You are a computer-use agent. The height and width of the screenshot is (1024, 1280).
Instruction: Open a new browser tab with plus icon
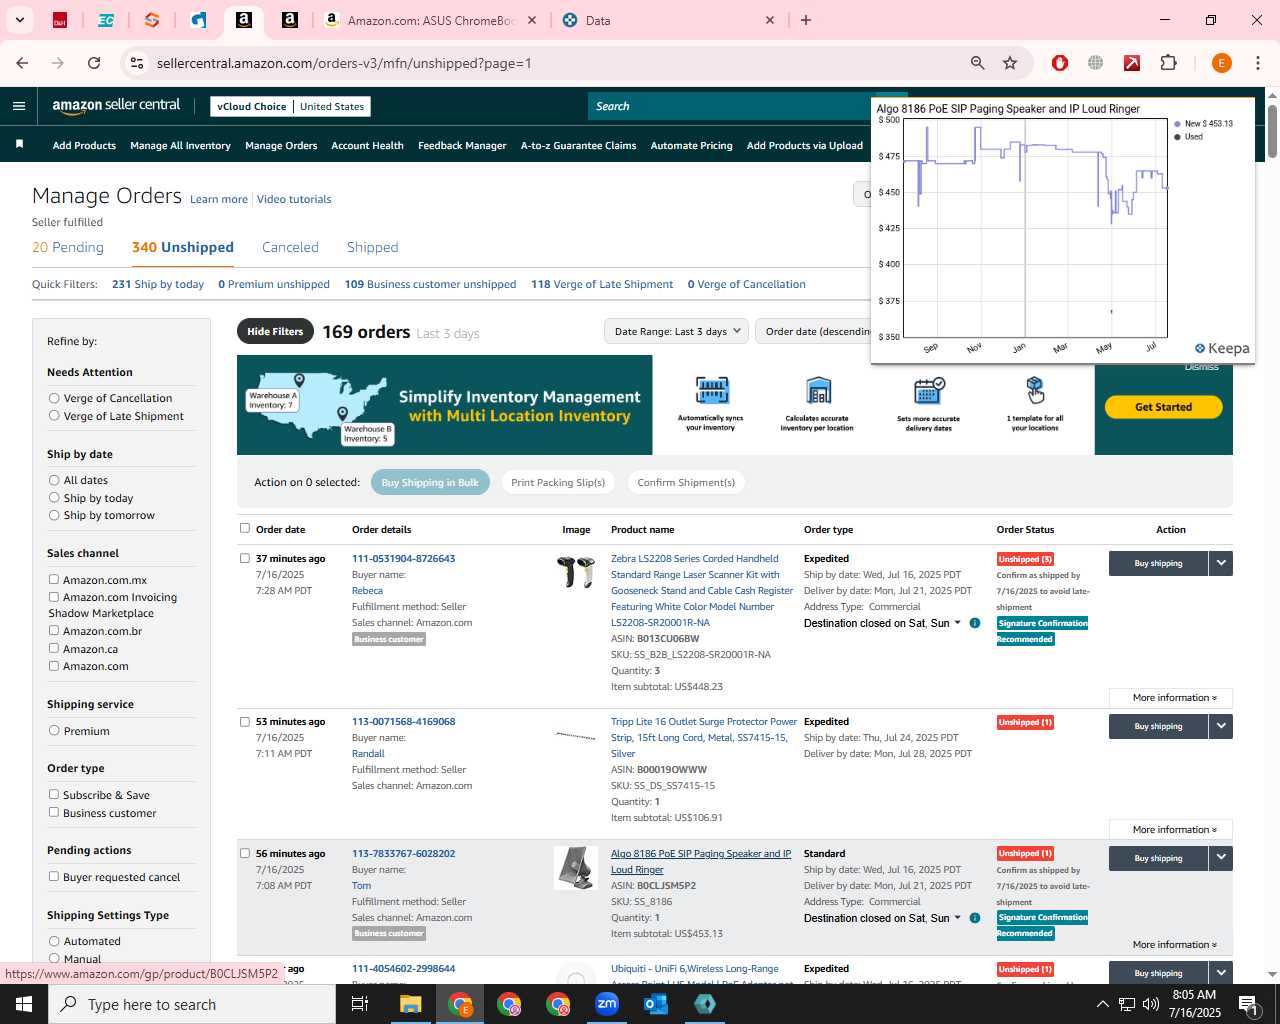pyautogui.click(x=806, y=20)
